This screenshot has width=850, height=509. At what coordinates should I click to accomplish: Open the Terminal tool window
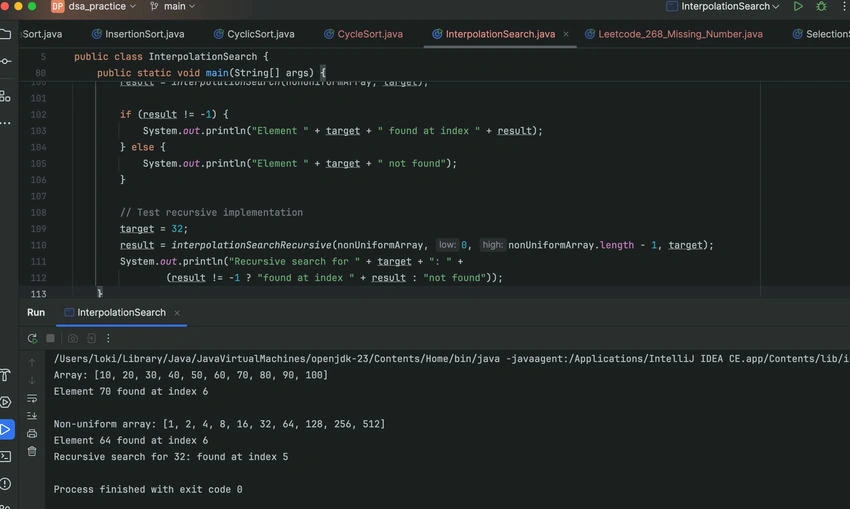pyautogui.click(x=5, y=456)
